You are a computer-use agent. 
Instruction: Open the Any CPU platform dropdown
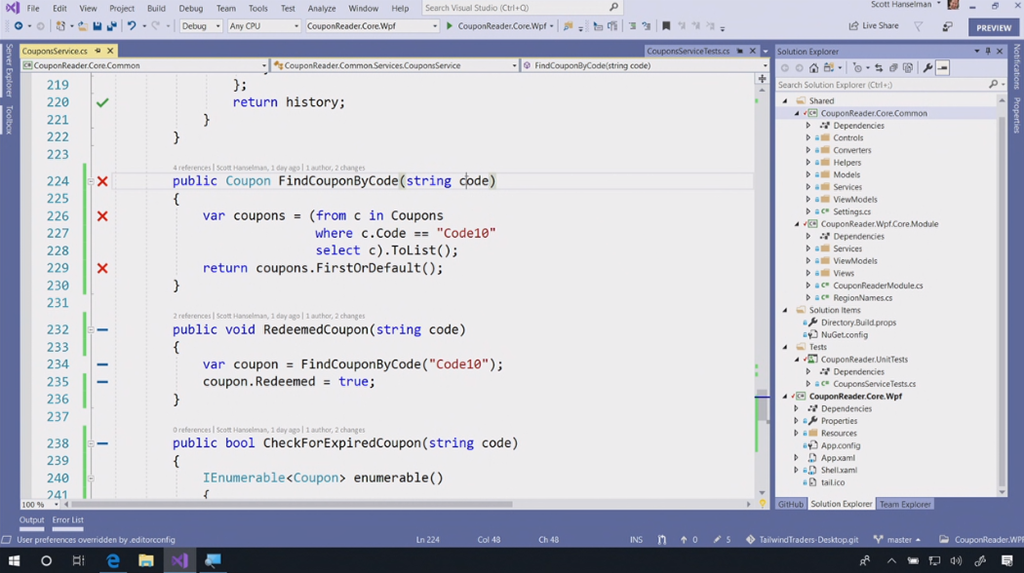[x=263, y=26]
